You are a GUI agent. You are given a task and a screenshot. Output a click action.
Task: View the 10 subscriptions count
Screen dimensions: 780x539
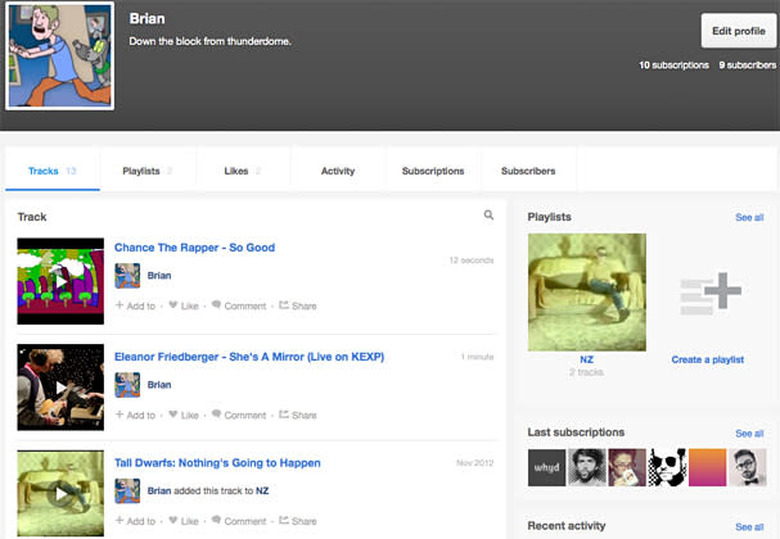tap(674, 65)
